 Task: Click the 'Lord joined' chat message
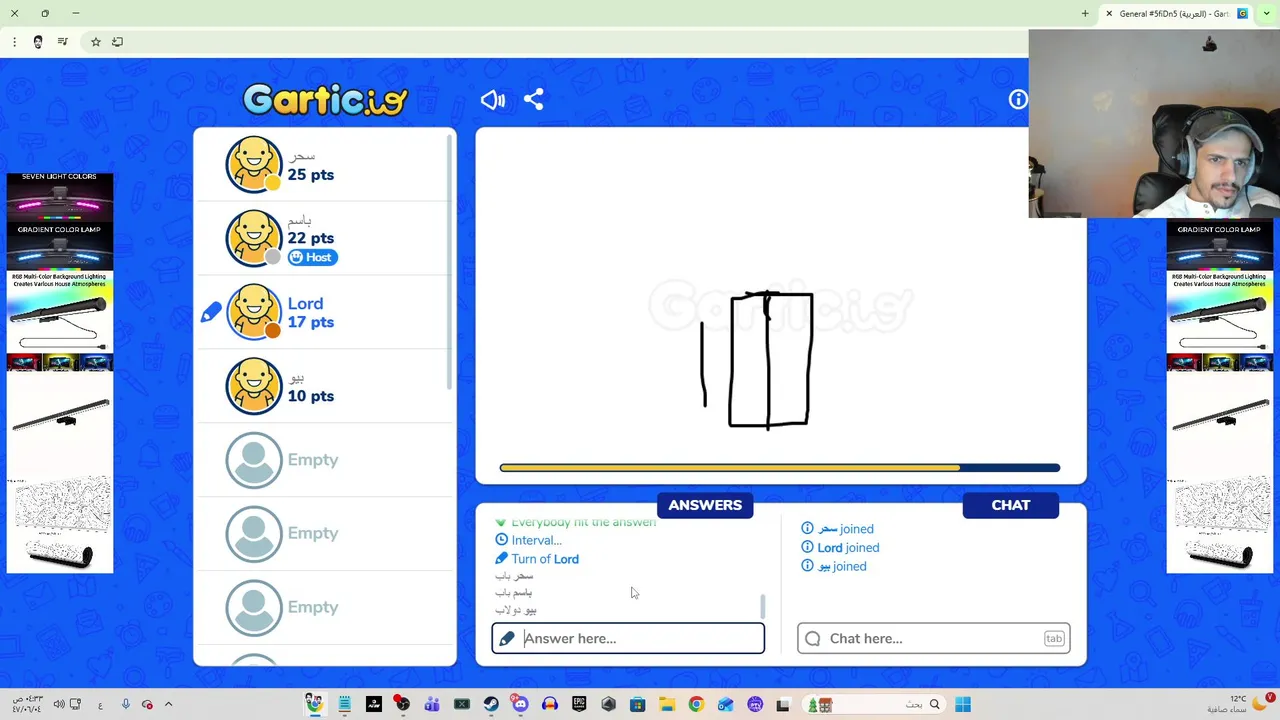point(840,547)
